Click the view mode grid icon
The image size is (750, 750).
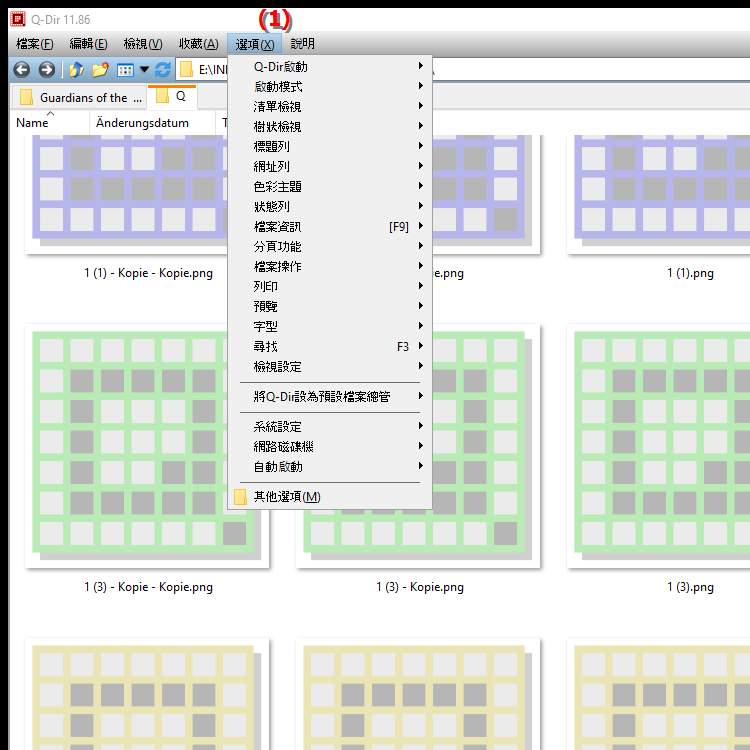[125, 70]
